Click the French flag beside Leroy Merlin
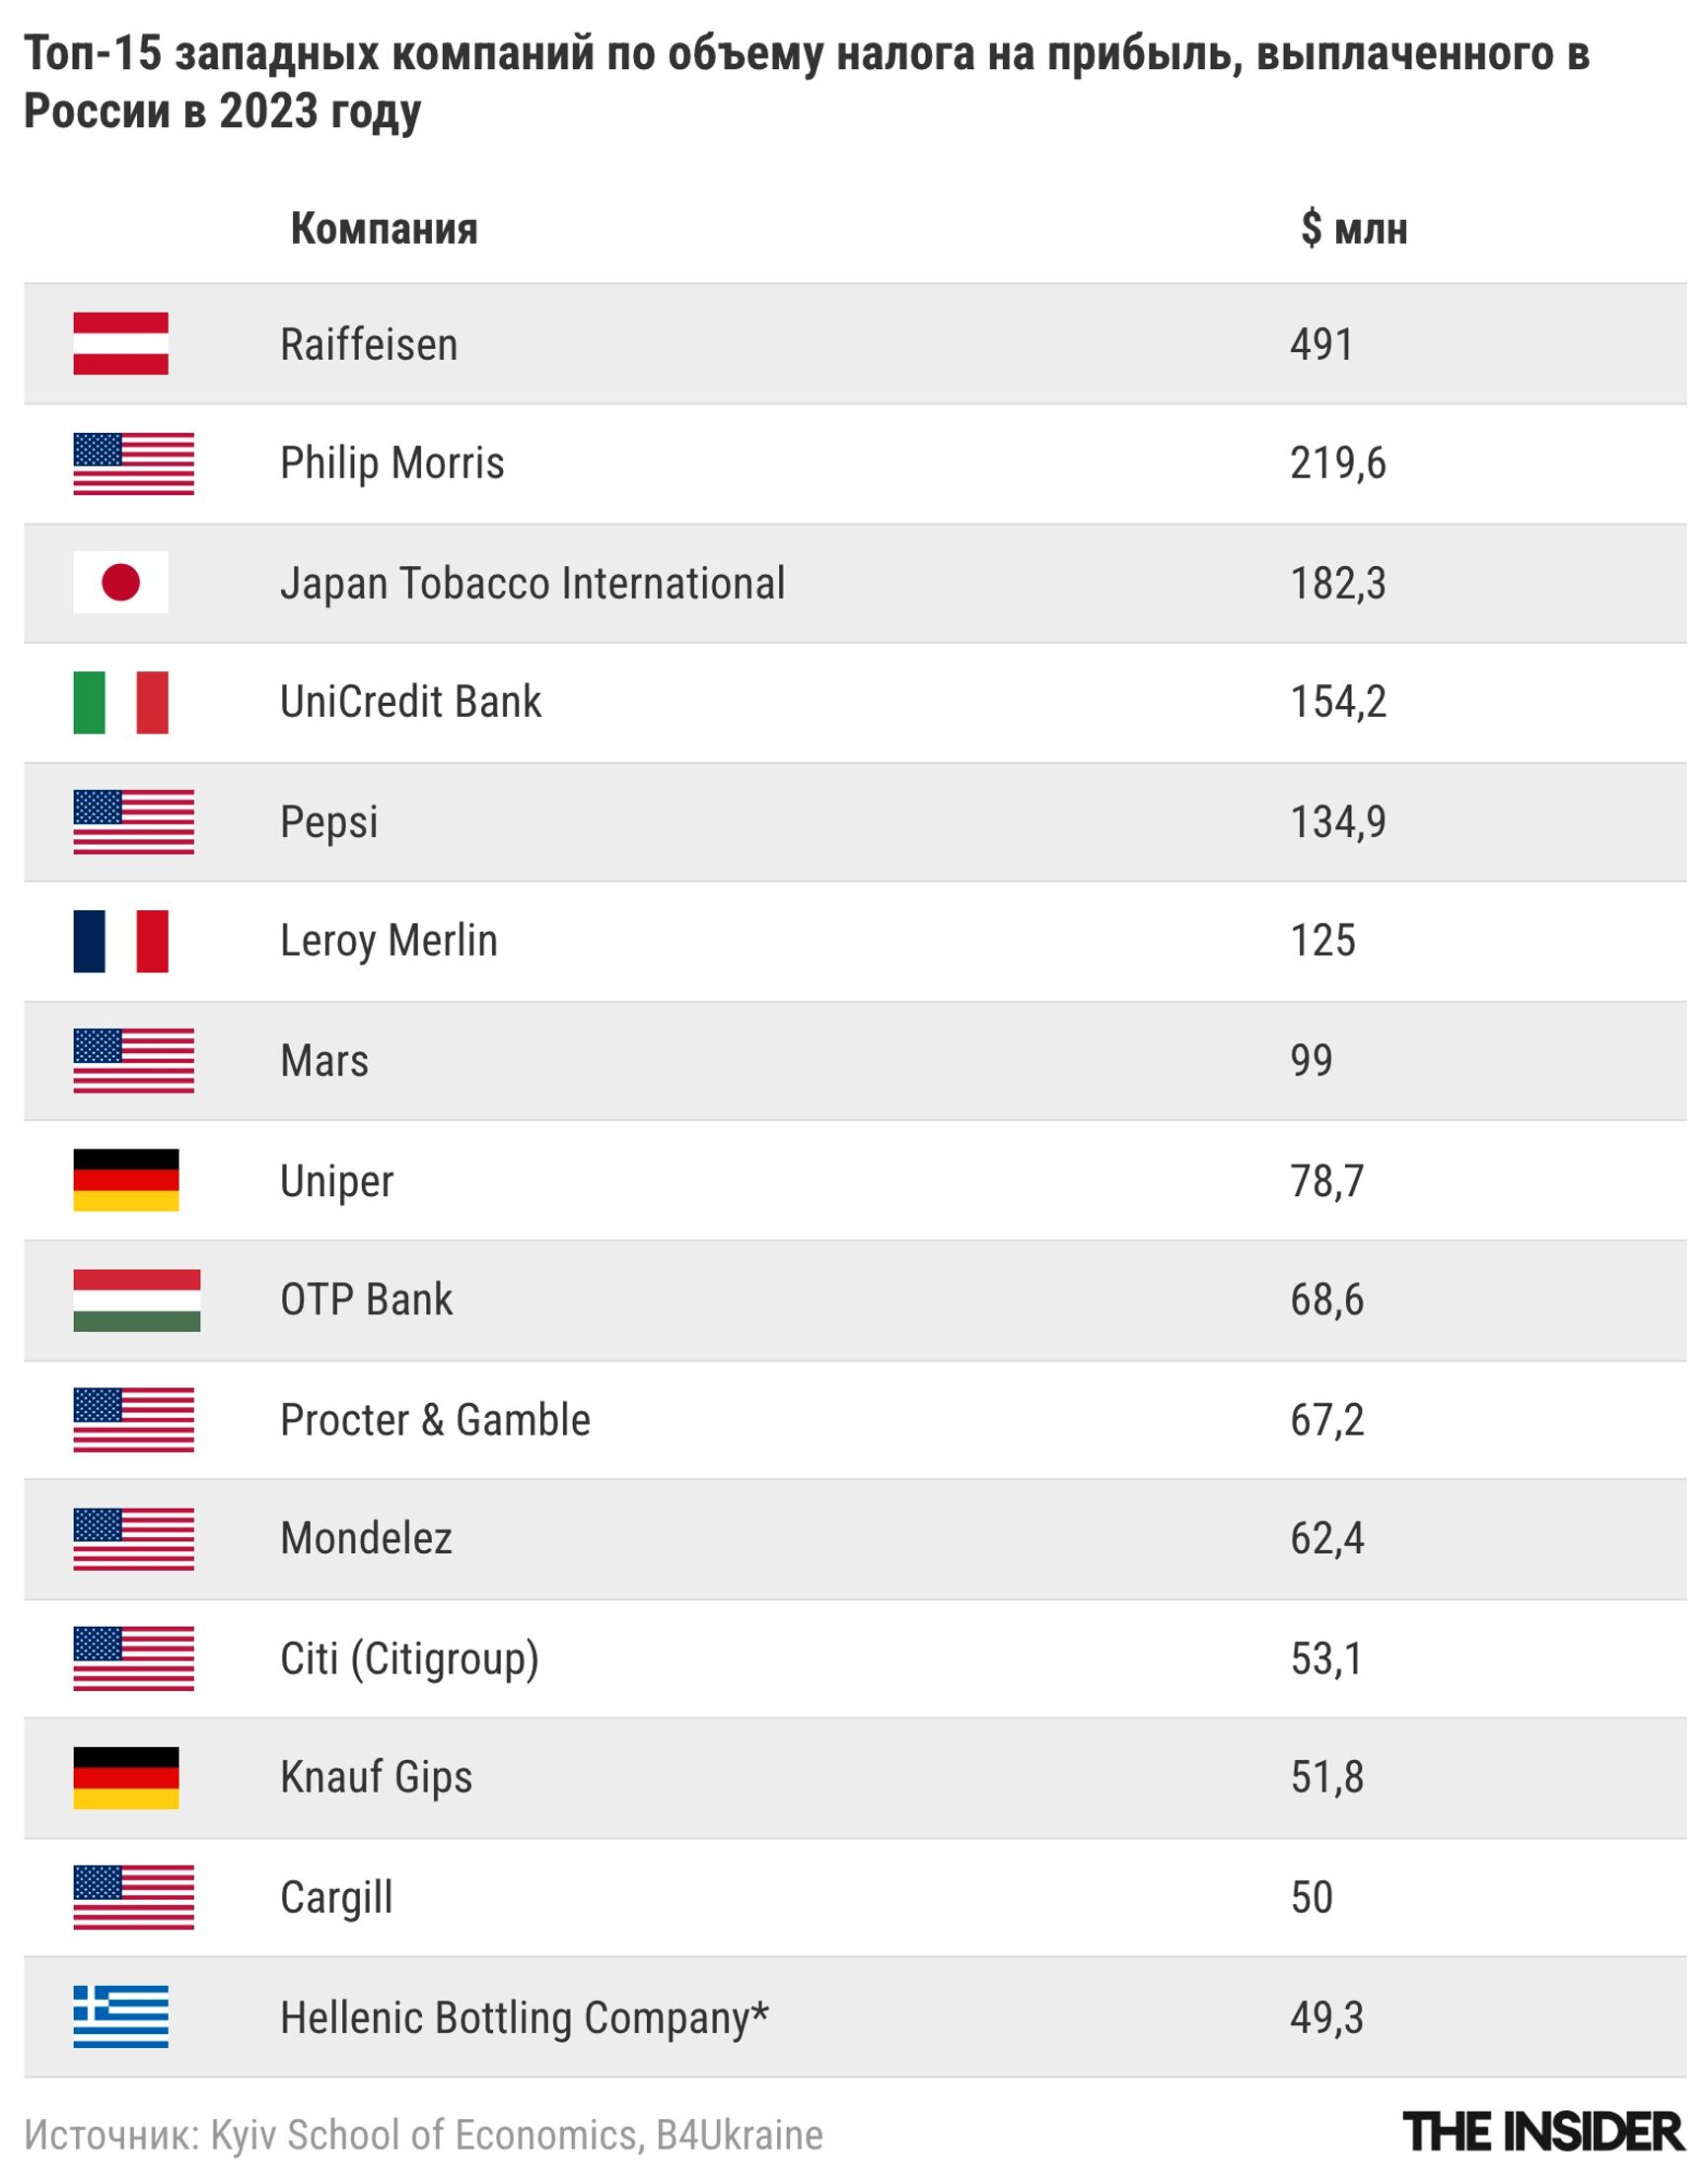1708x2183 pixels. pos(120,941)
